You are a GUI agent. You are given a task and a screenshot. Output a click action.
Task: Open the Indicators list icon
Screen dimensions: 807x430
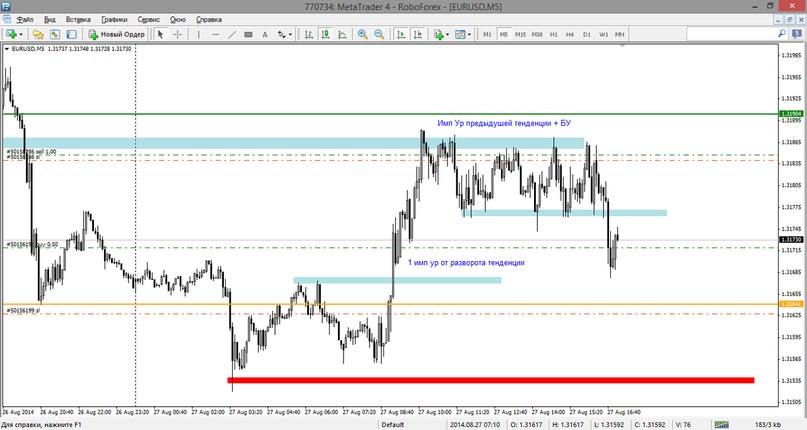click(x=438, y=34)
